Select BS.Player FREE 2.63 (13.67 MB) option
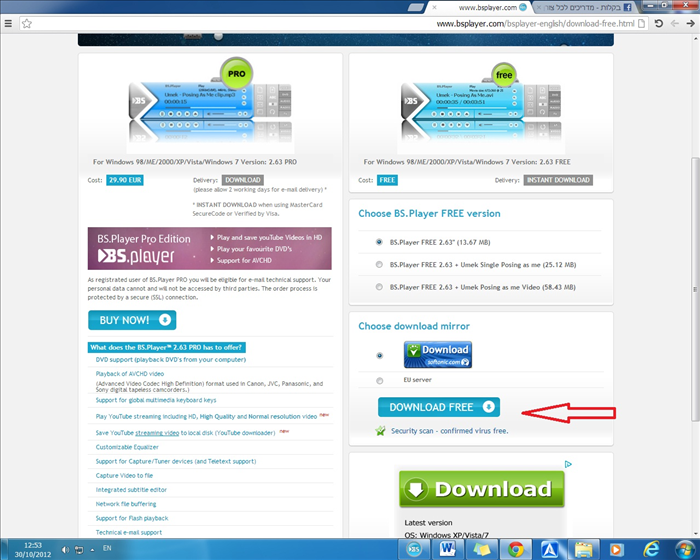 click(379, 242)
